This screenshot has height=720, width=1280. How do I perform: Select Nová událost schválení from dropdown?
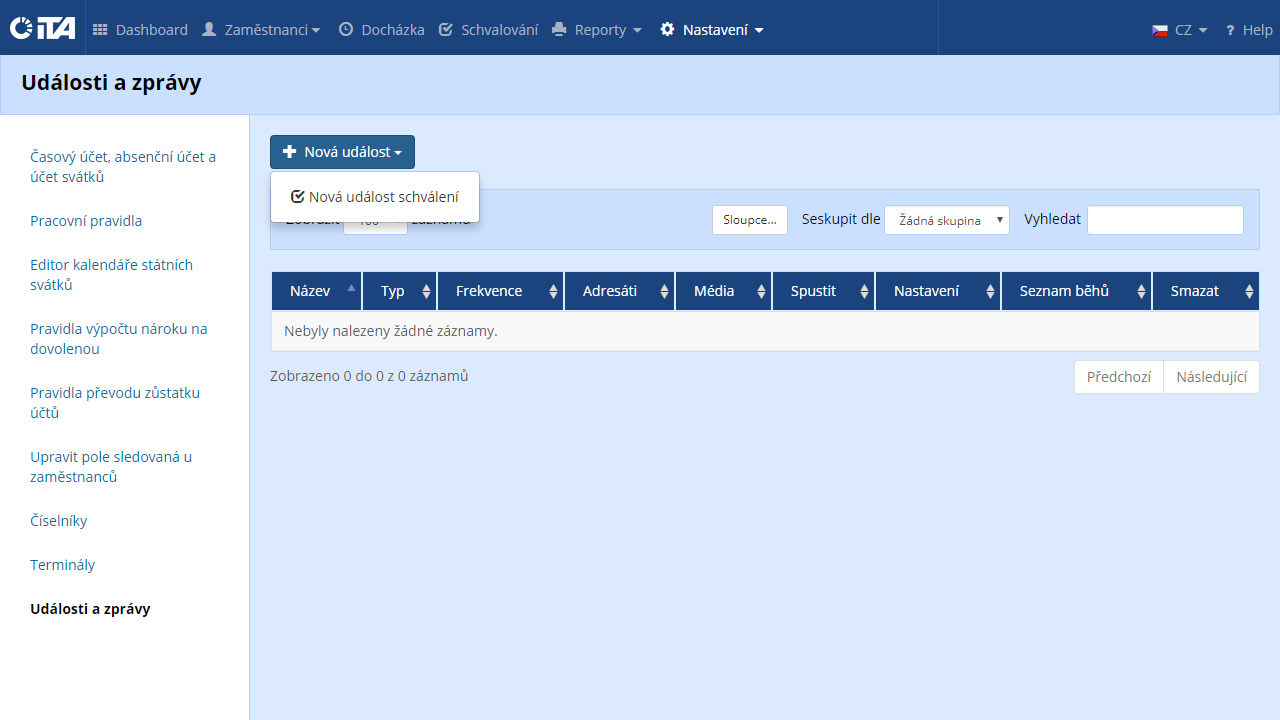[375, 197]
